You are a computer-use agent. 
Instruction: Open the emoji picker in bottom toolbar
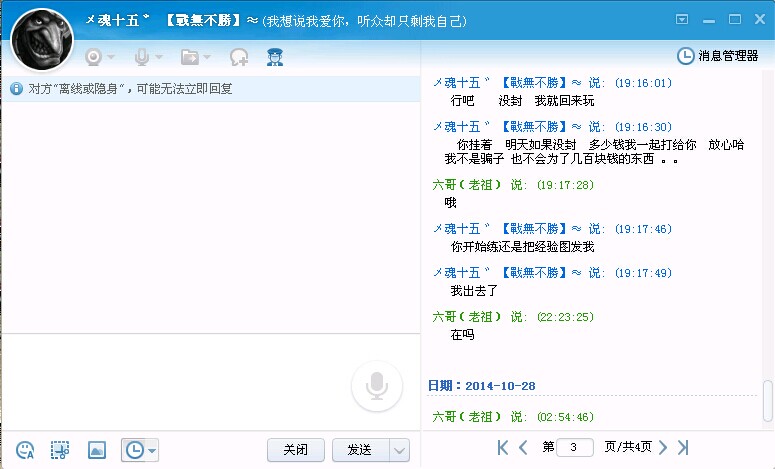(26, 450)
